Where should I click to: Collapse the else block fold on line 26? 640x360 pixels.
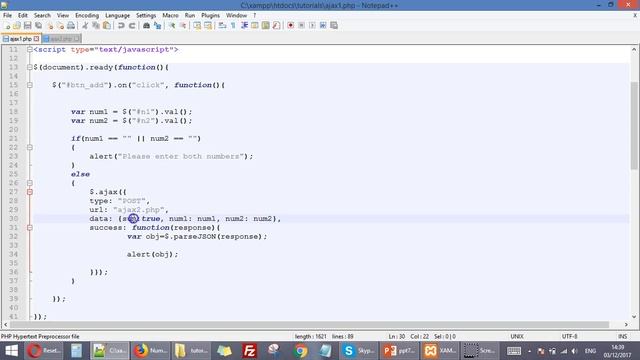29,183
